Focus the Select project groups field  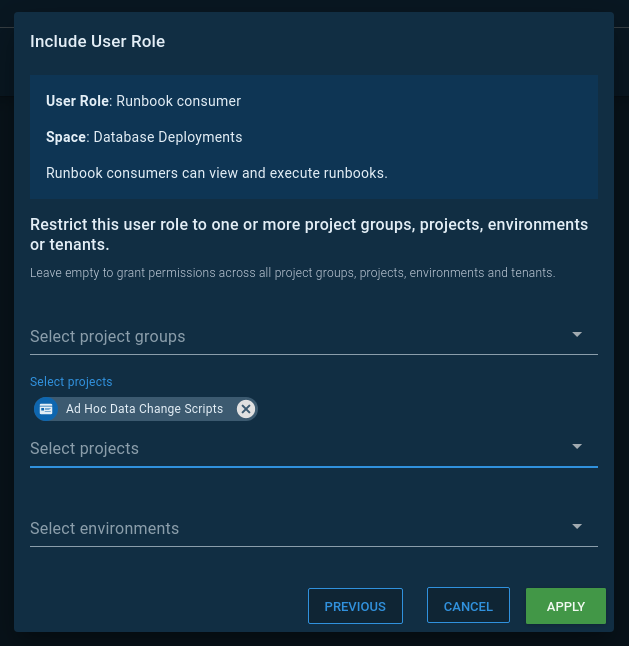point(290,336)
